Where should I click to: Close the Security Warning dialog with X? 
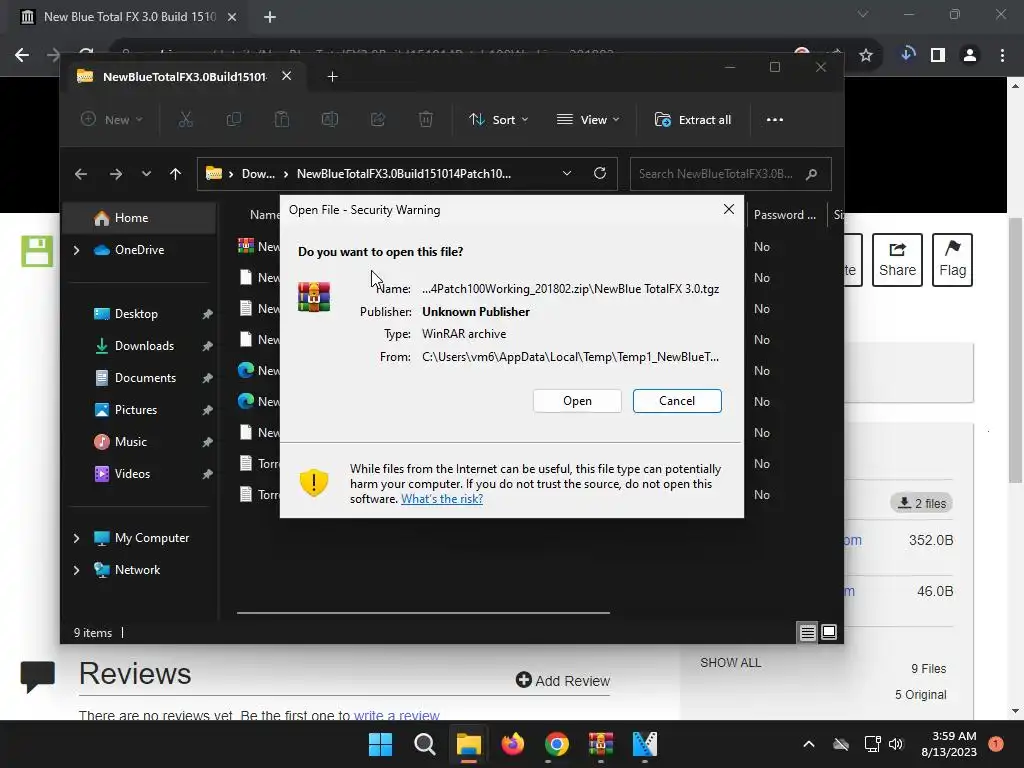(729, 209)
